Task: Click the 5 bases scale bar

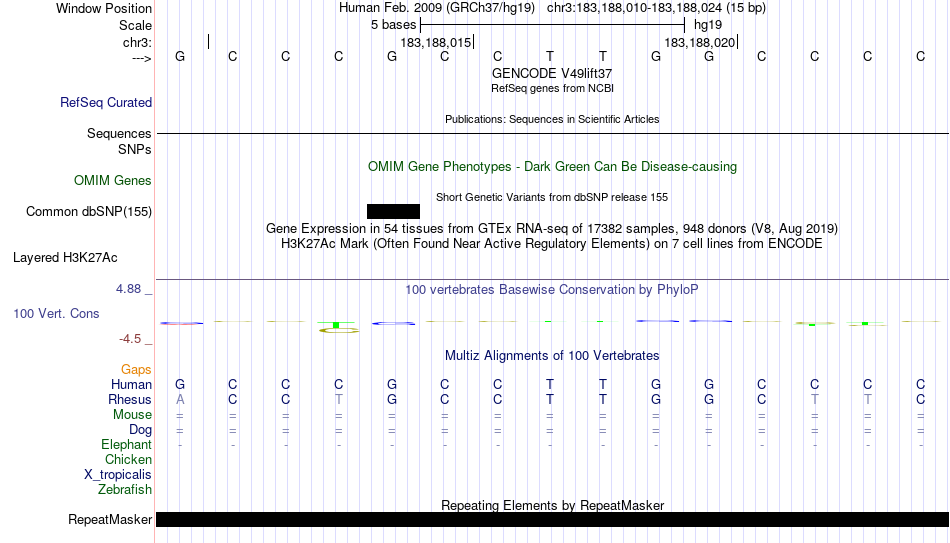Action: coord(552,25)
